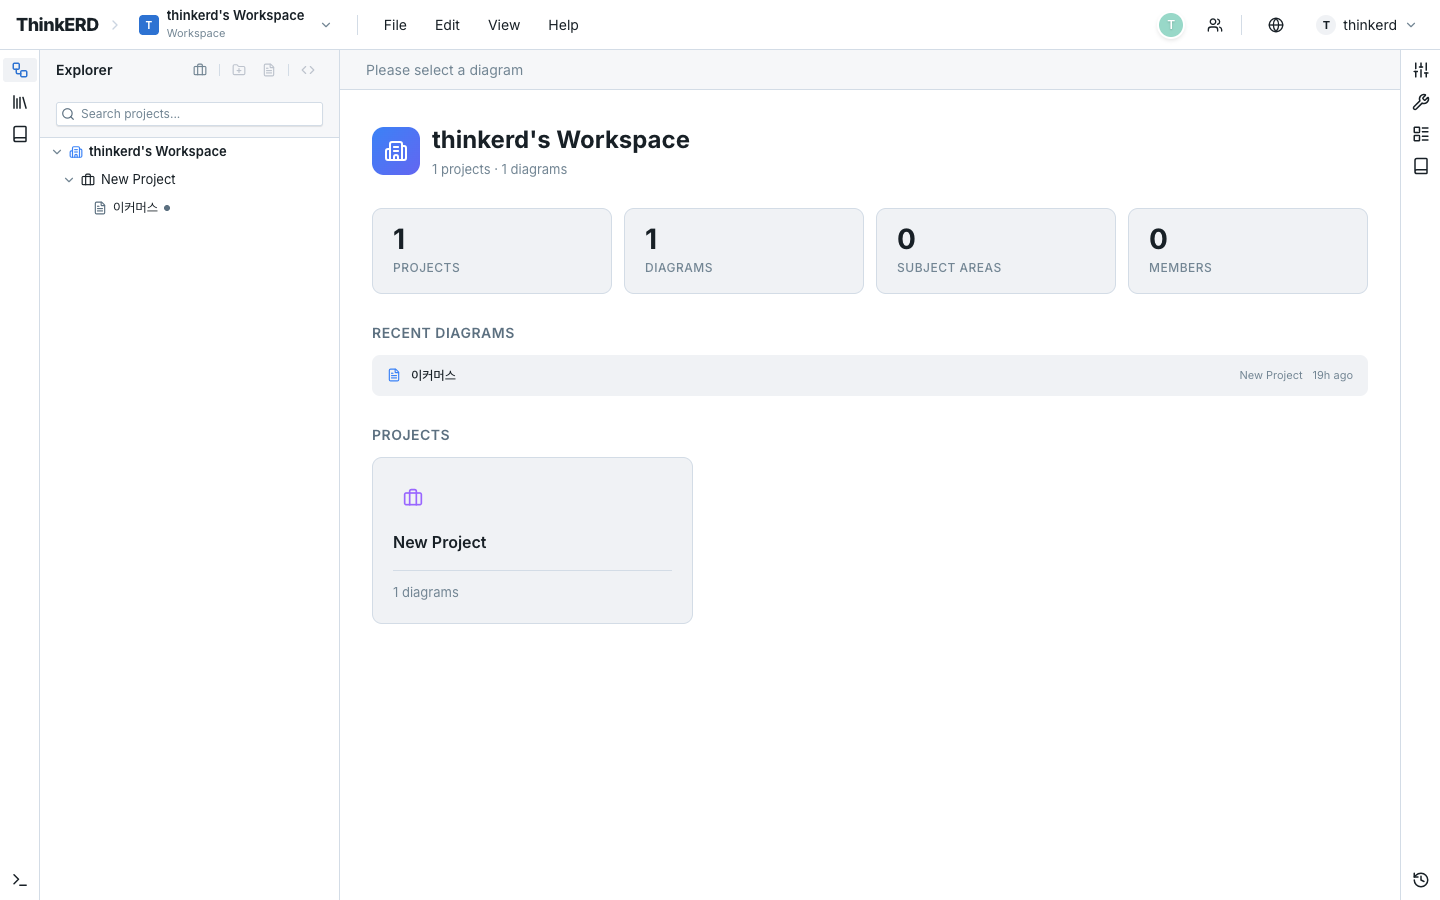Open the 이커머스 recent diagram row
Image resolution: width=1440 pixels, height=900 pixels.
coord(870,376)
